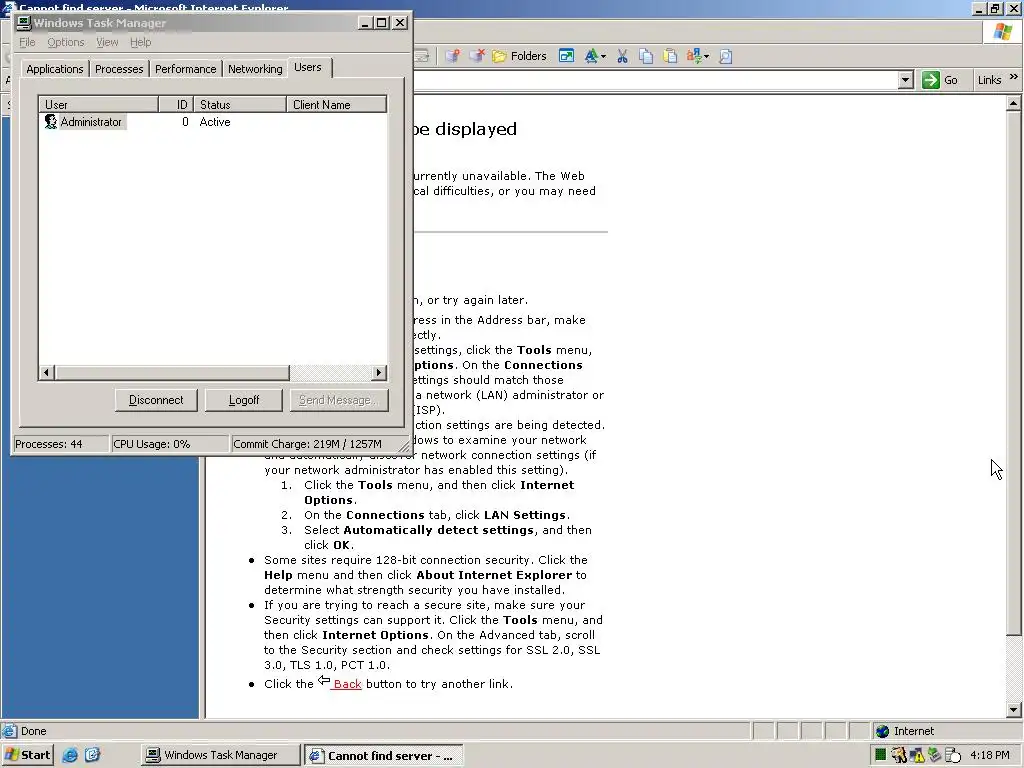Click the Active status cell
The height and width of the screenshot is (768, 1024).
click(215, 122)
